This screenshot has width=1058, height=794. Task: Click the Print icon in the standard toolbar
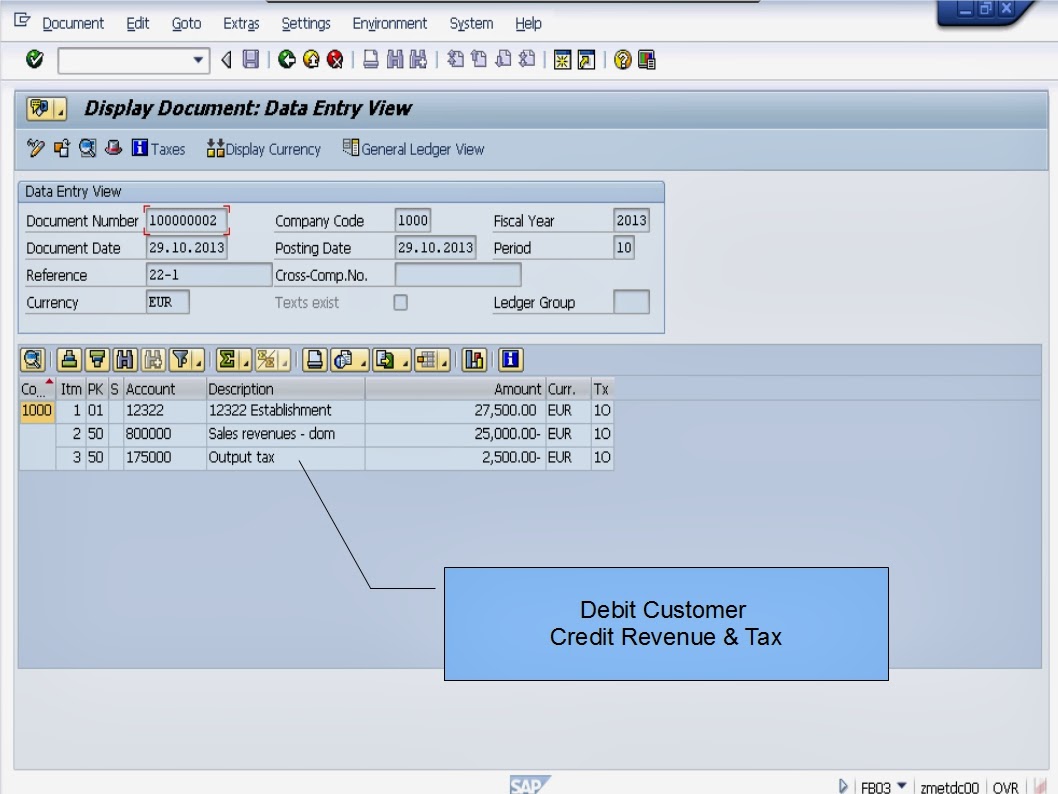pos(370,59)
